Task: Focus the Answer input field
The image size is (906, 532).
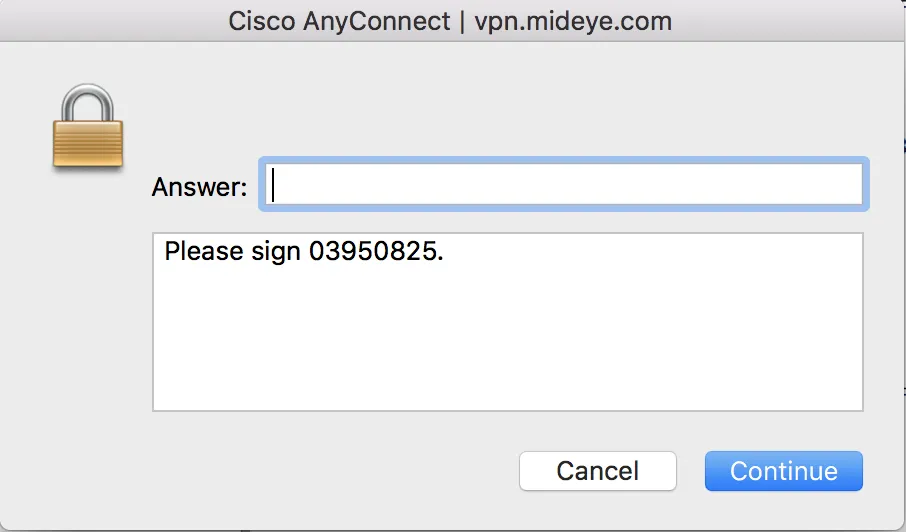Action: (x=563, y=184)
